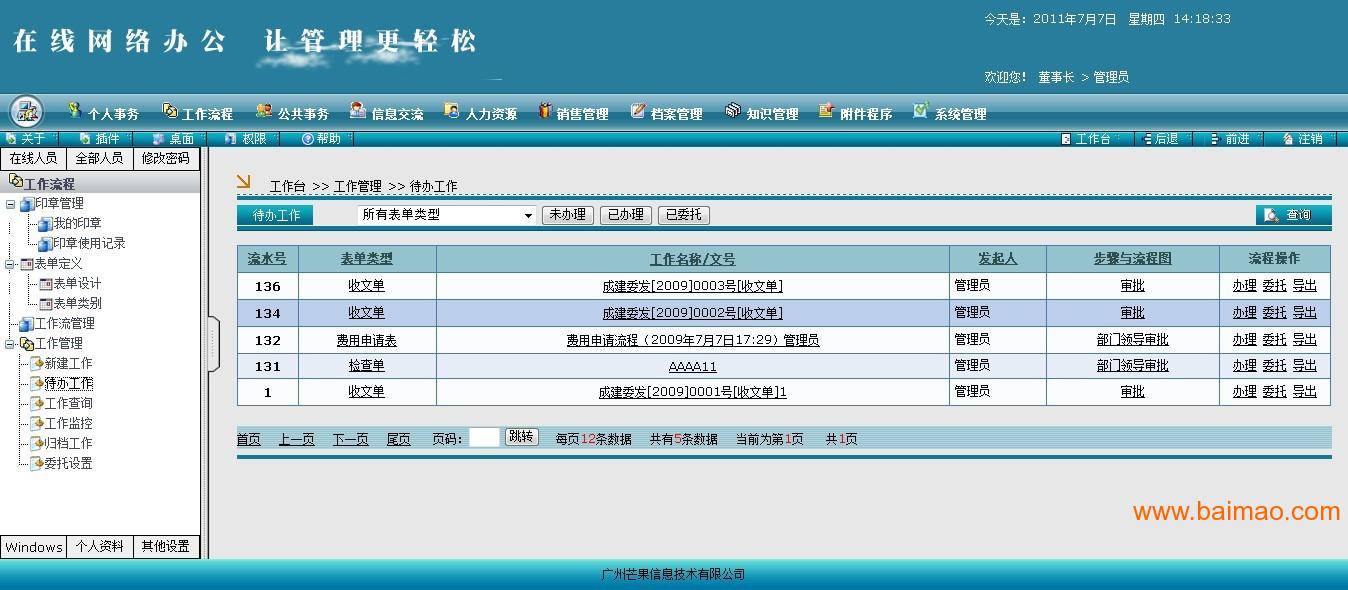Collapse the 工作管理 tree node
The image size is (1348, 590).
11,344
